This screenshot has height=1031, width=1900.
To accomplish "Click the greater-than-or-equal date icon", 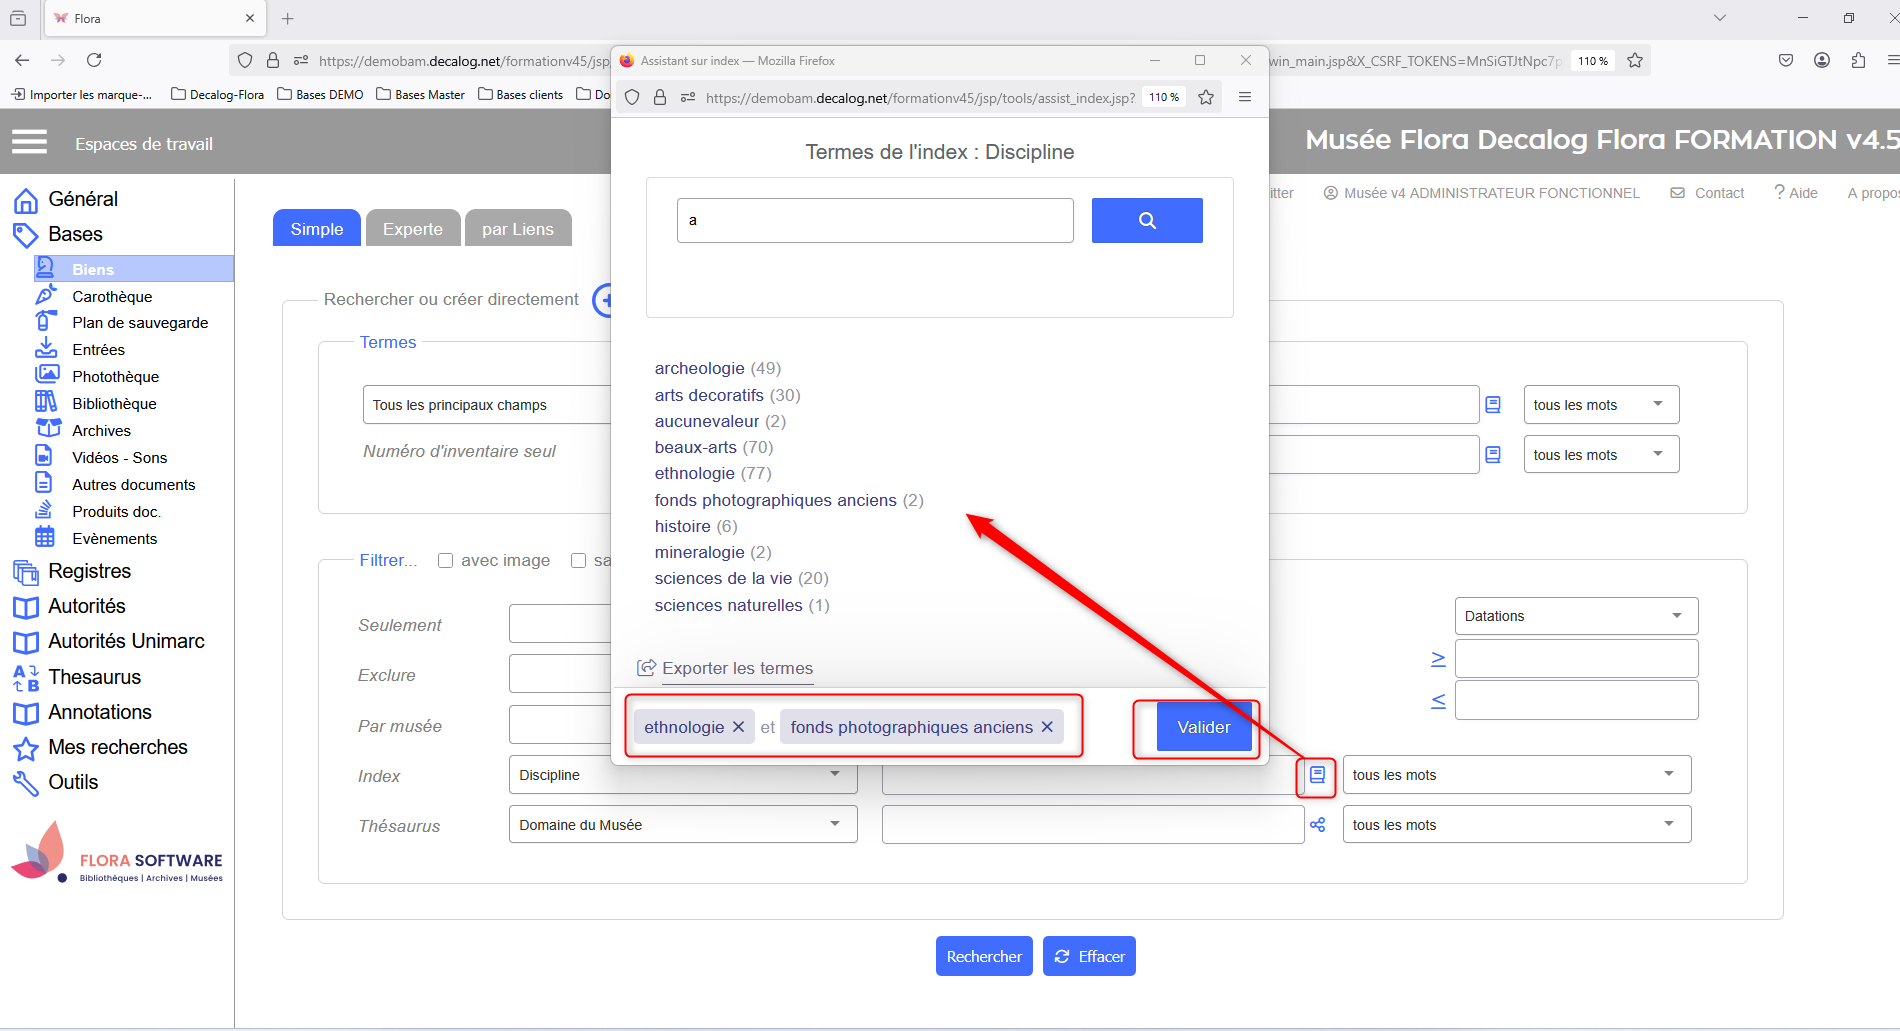I will tap(1438, 659).
